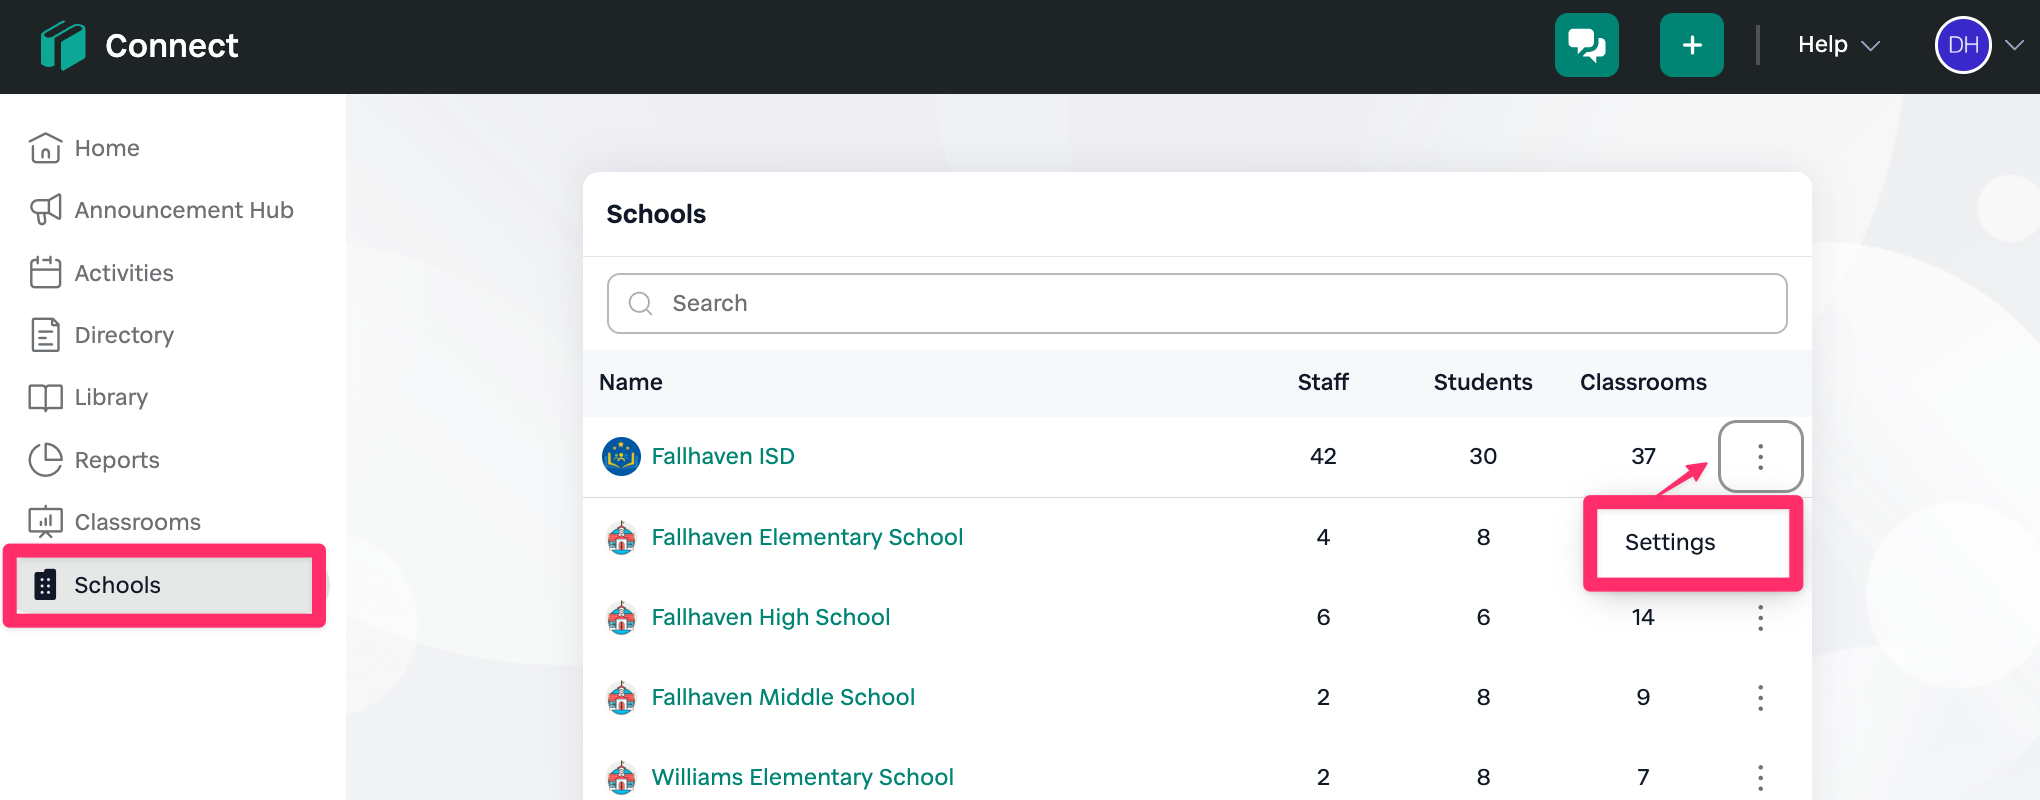
Task: Go to Announcement Hub in sidebar
Action: [x=183, y=210]
